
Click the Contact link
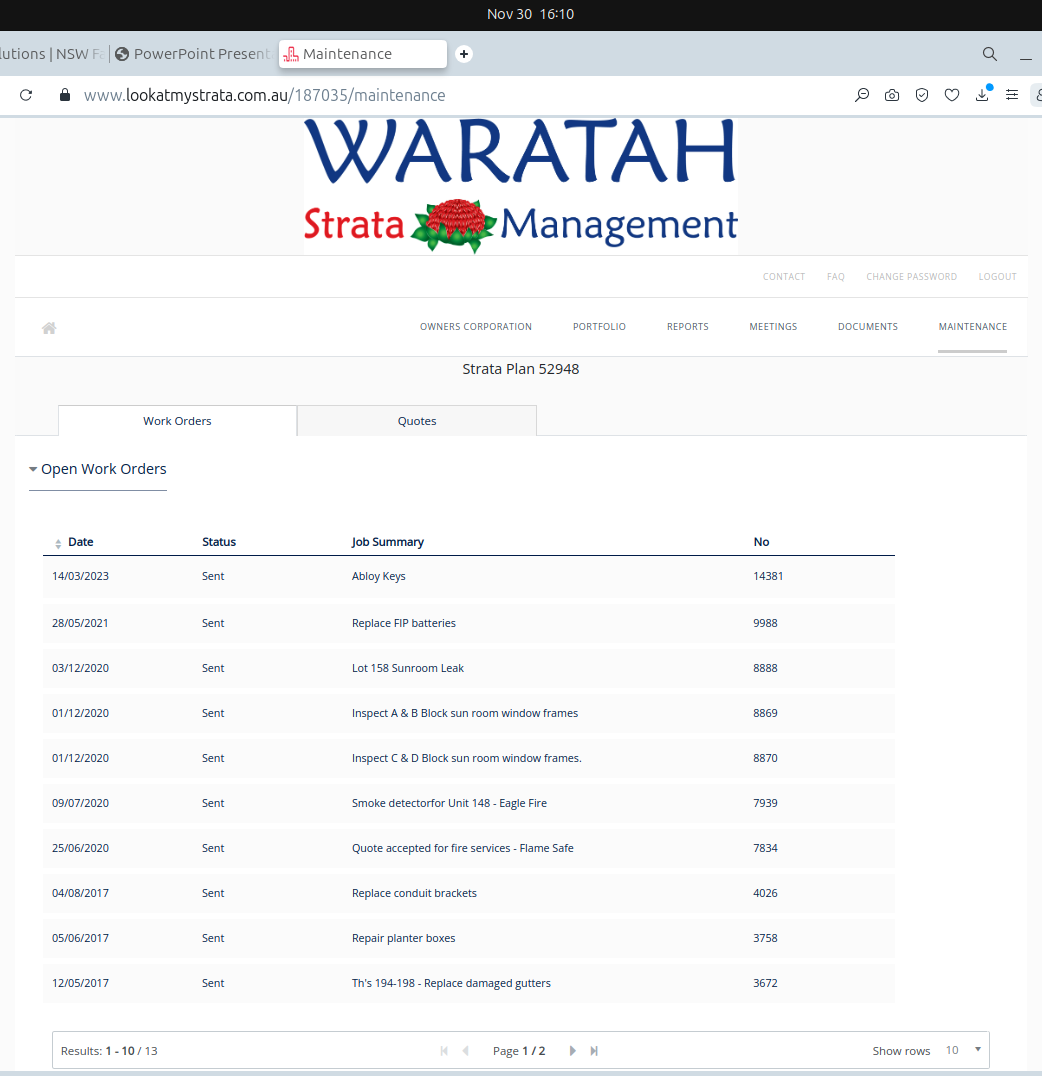[783, 277]
